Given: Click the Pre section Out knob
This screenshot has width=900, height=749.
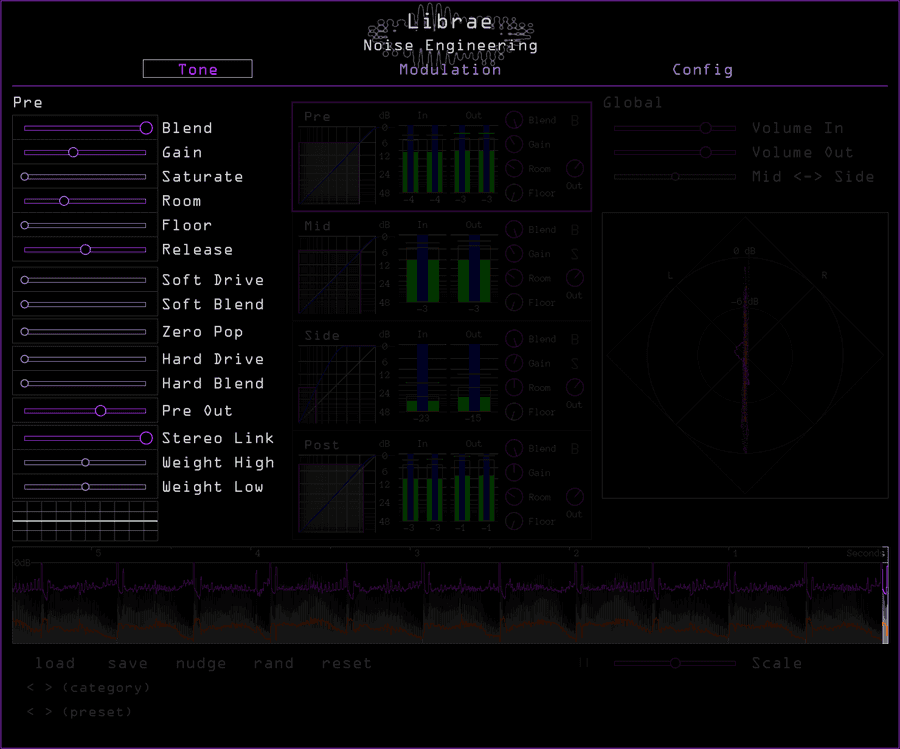Looking at the screenshot, I should point(575,168).
